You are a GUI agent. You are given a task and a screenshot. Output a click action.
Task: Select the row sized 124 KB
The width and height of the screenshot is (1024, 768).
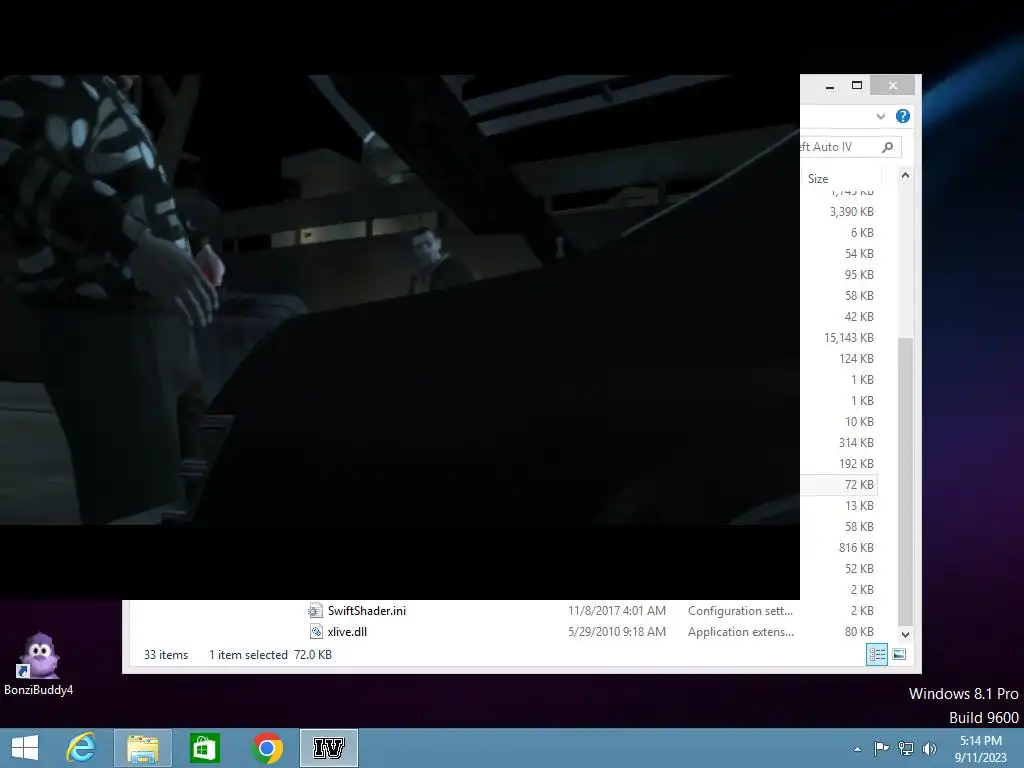(x=856, y=359)
